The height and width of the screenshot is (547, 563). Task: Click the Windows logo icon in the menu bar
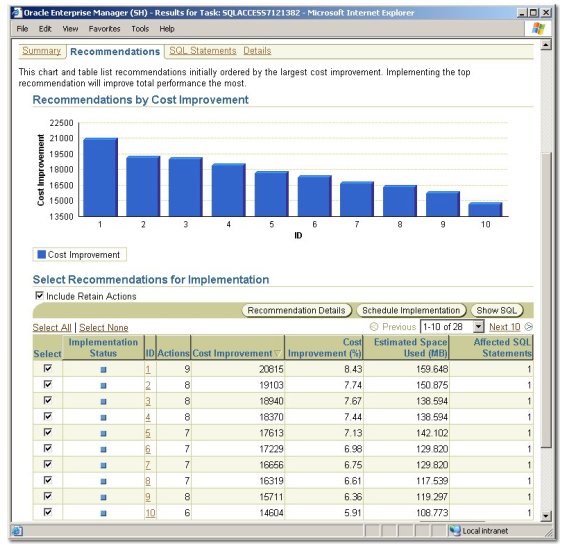[x=538, y=28]
